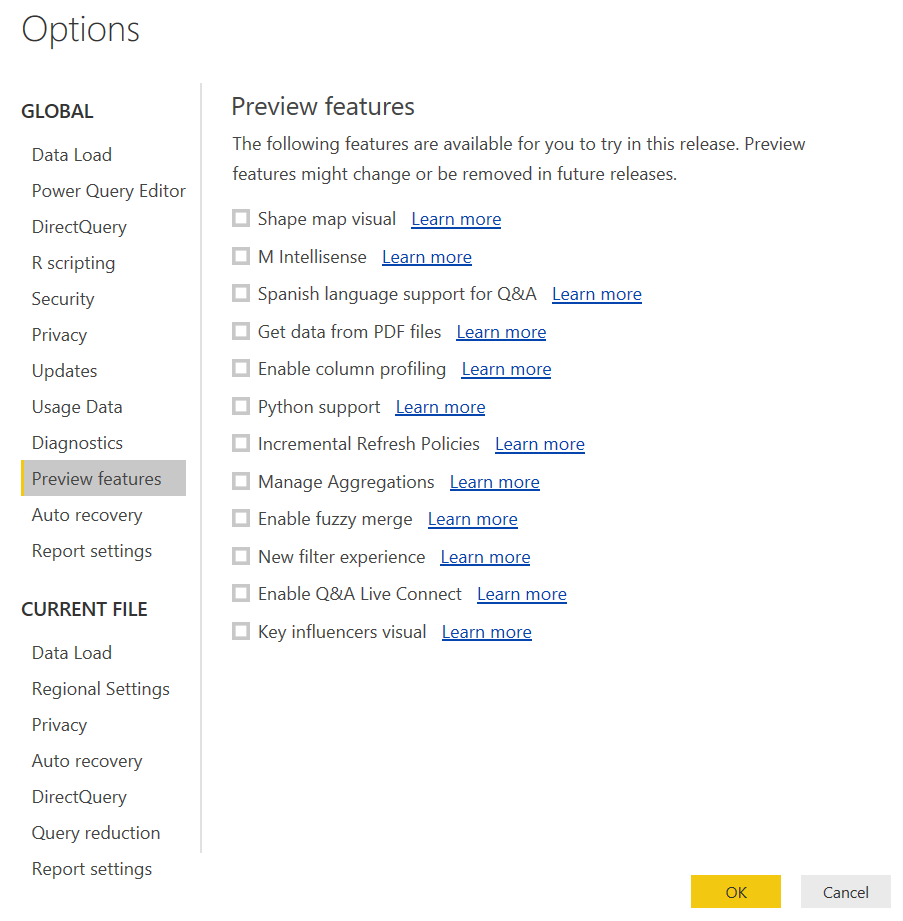Check Spanish language support for Q&A
903x921 pixels.
(241, 293)
